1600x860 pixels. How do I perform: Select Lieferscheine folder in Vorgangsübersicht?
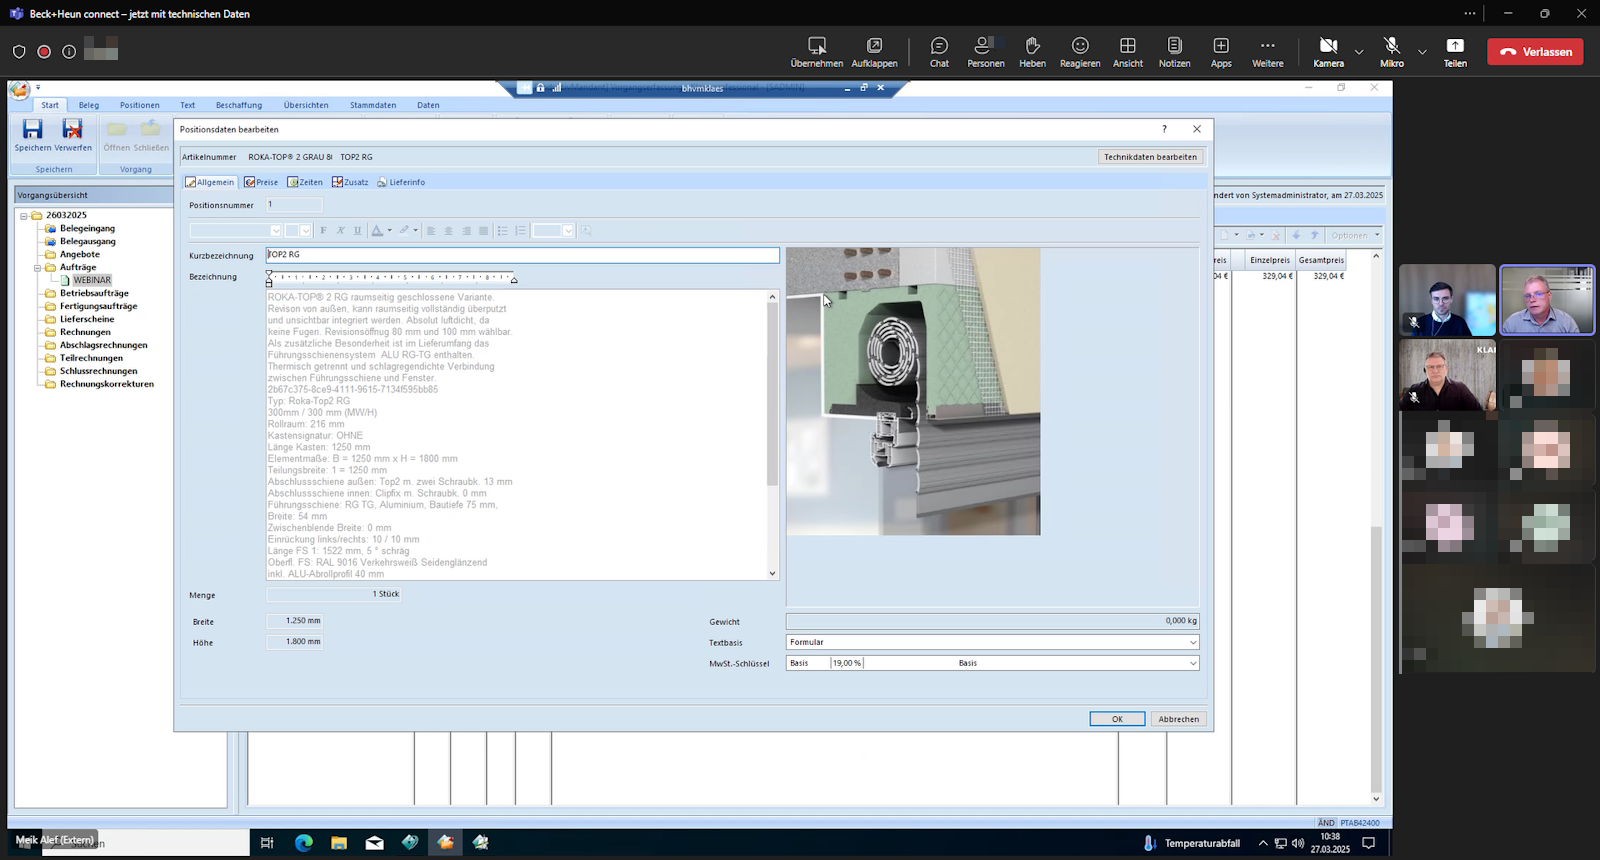[87, 319]
